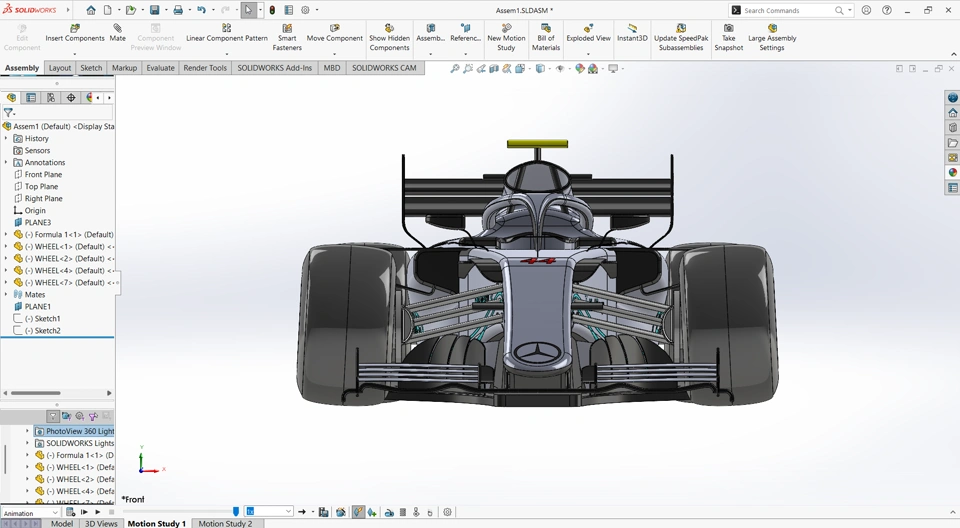Click the FeatureManager design tree tab icon
The height and width of the screenshot is (528, 960).
pos(11,97)
